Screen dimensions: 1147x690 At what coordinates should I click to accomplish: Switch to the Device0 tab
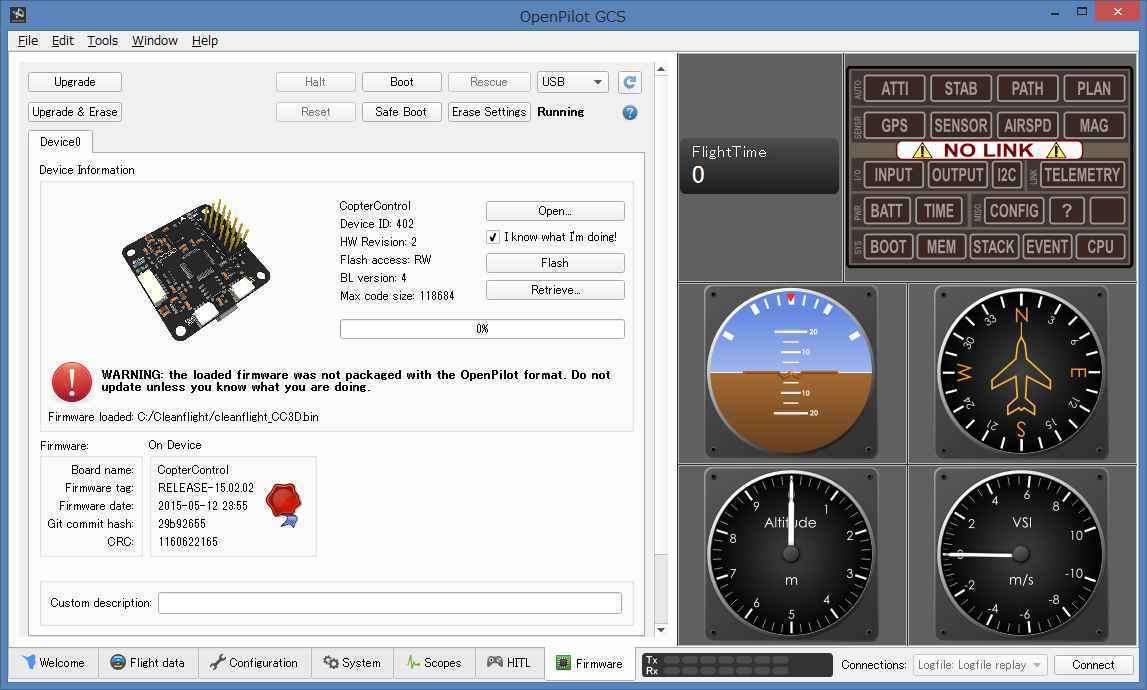pos(60,141)
